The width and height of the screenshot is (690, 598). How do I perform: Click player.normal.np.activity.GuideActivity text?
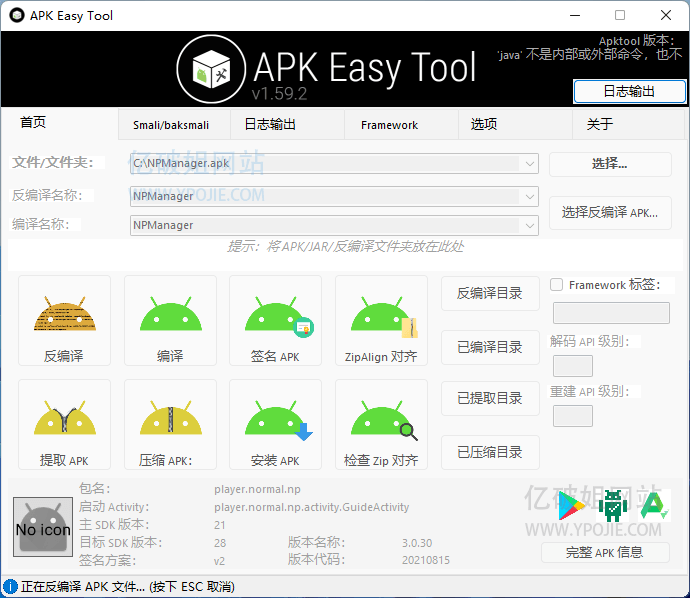(312, 507)
